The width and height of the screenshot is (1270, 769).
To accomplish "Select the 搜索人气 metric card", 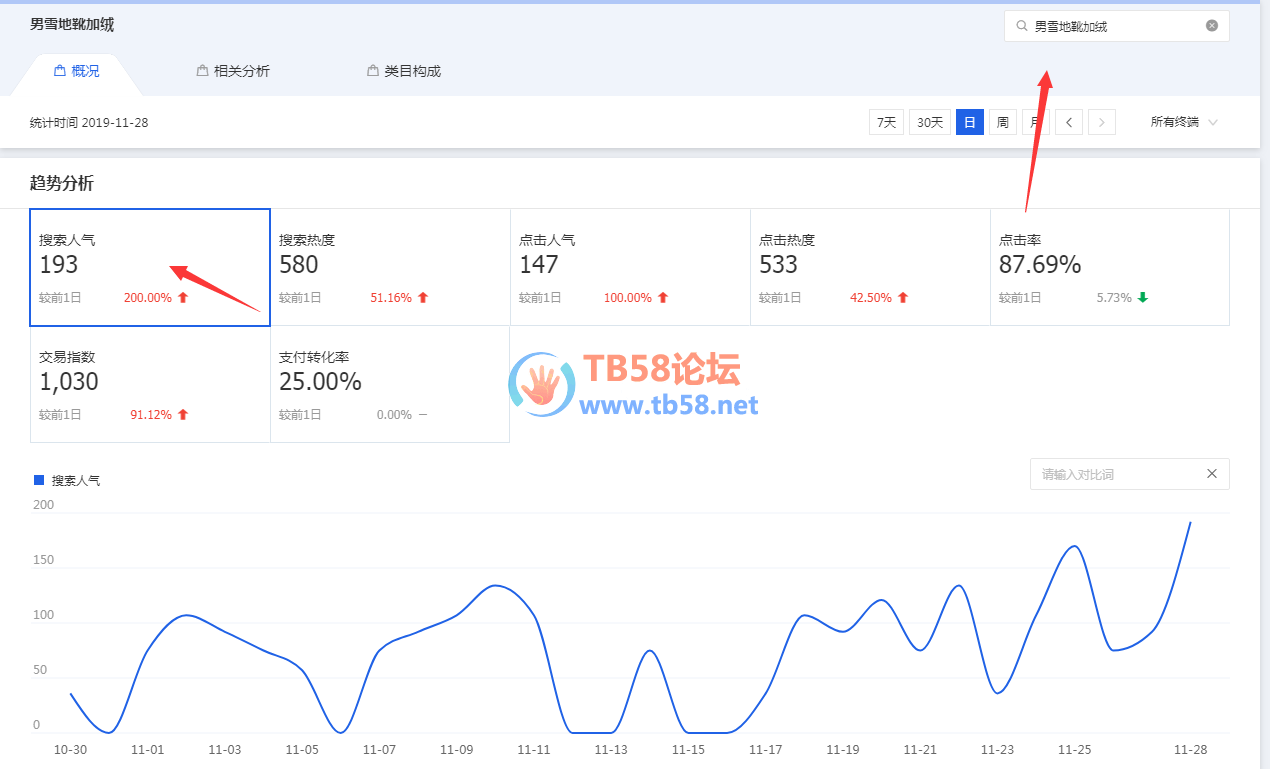I will click(150, 267).
